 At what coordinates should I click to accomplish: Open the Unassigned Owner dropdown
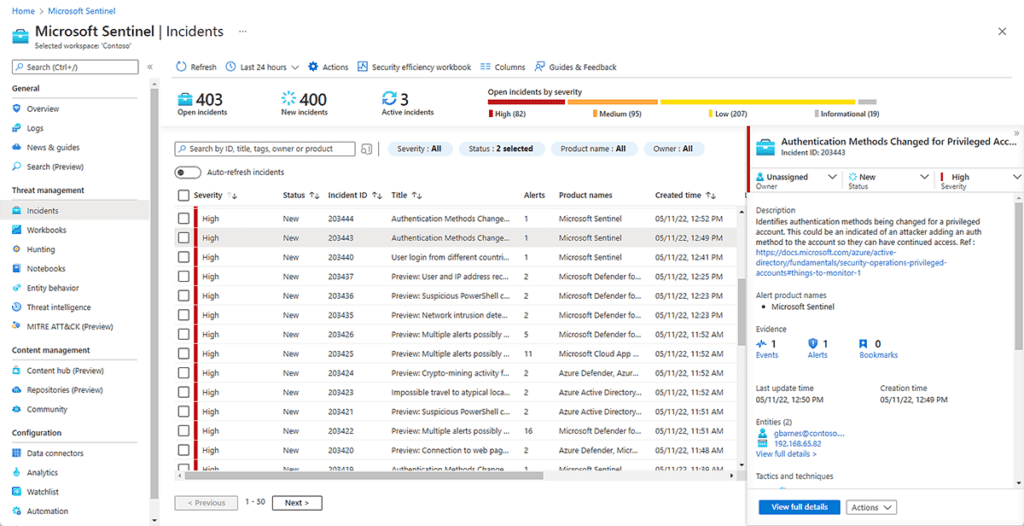pos(795,180)
